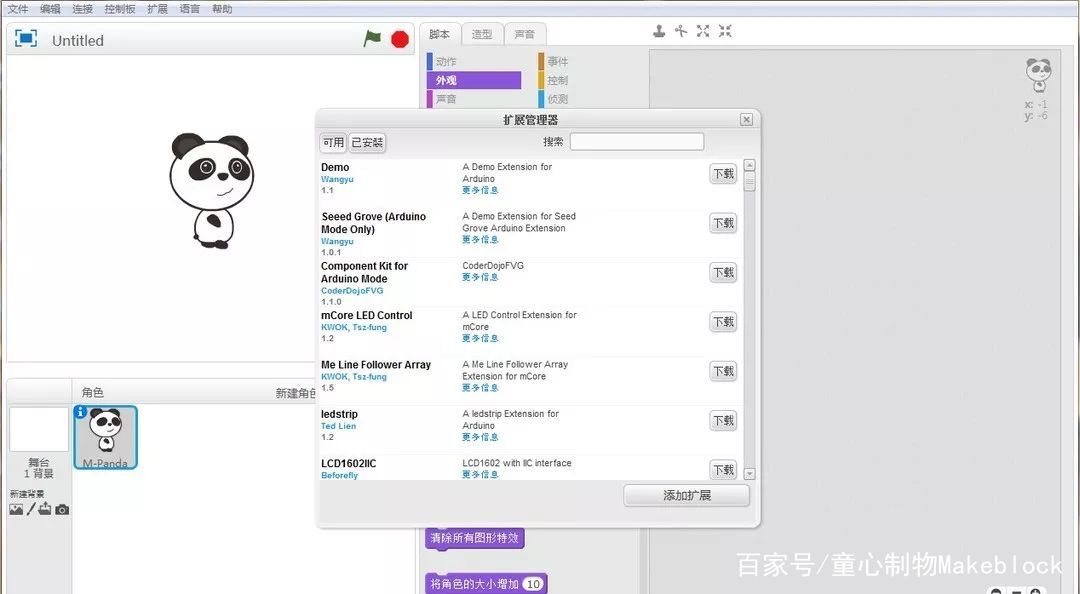Click the extension list scroll-up arrow

(749, 165)
